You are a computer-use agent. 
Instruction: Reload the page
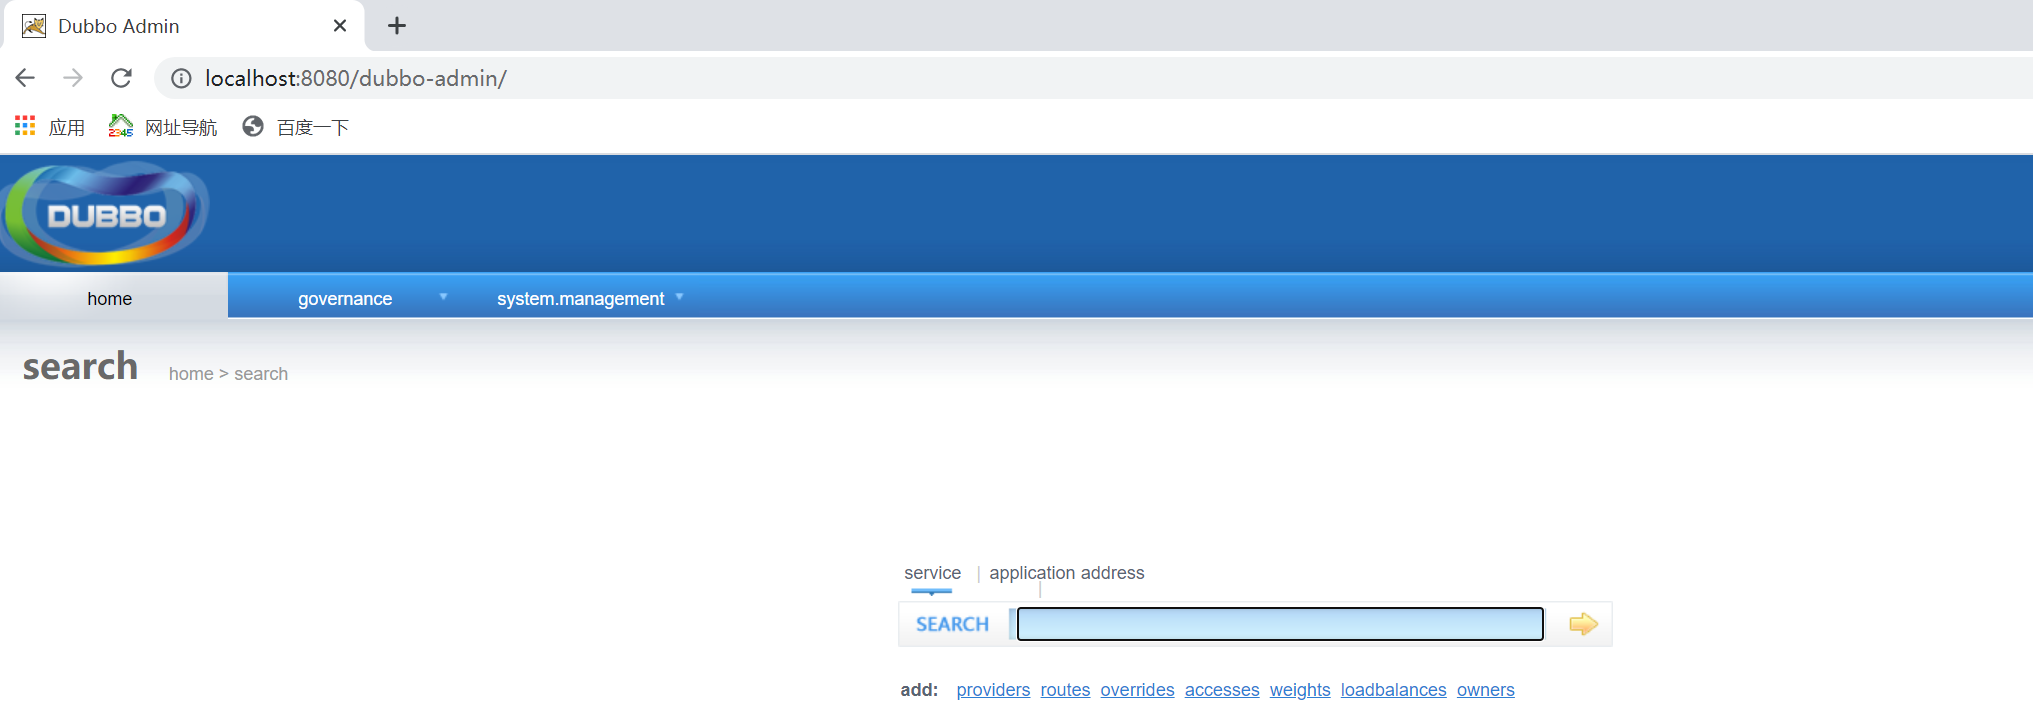point(121,78)
